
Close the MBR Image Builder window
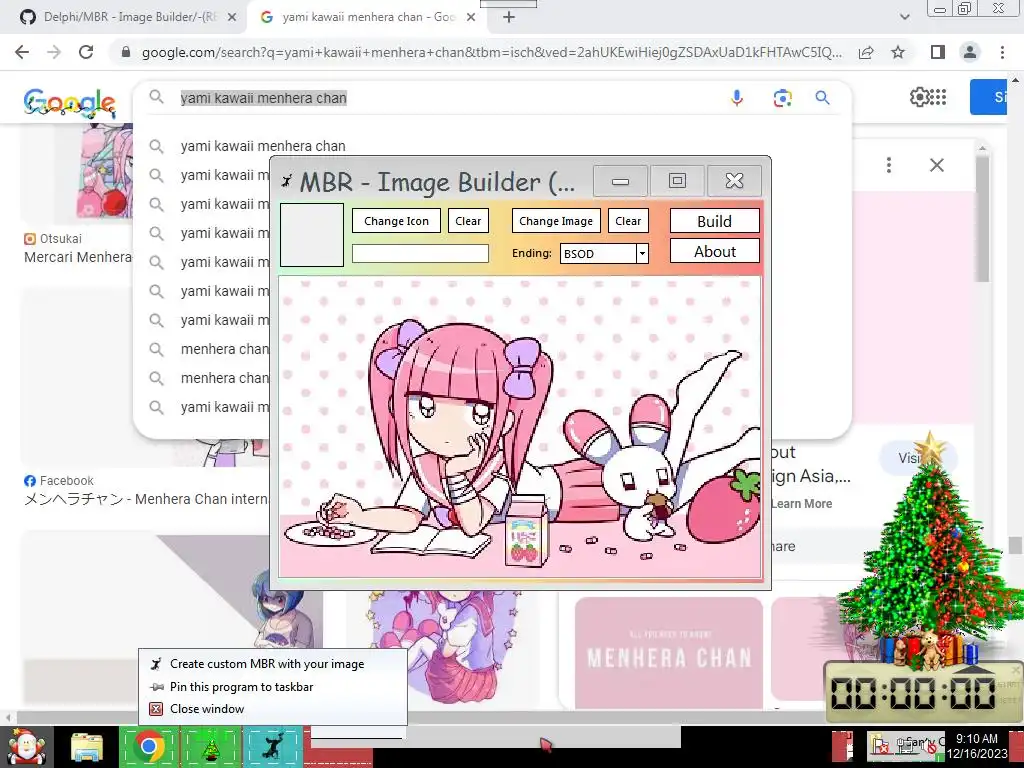734,181
